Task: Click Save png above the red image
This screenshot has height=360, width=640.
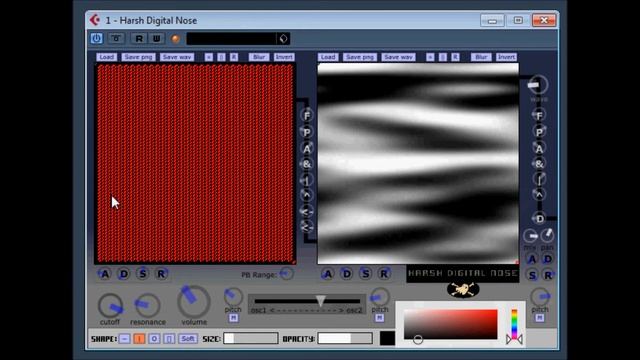Action: click(x=138, y=57)
